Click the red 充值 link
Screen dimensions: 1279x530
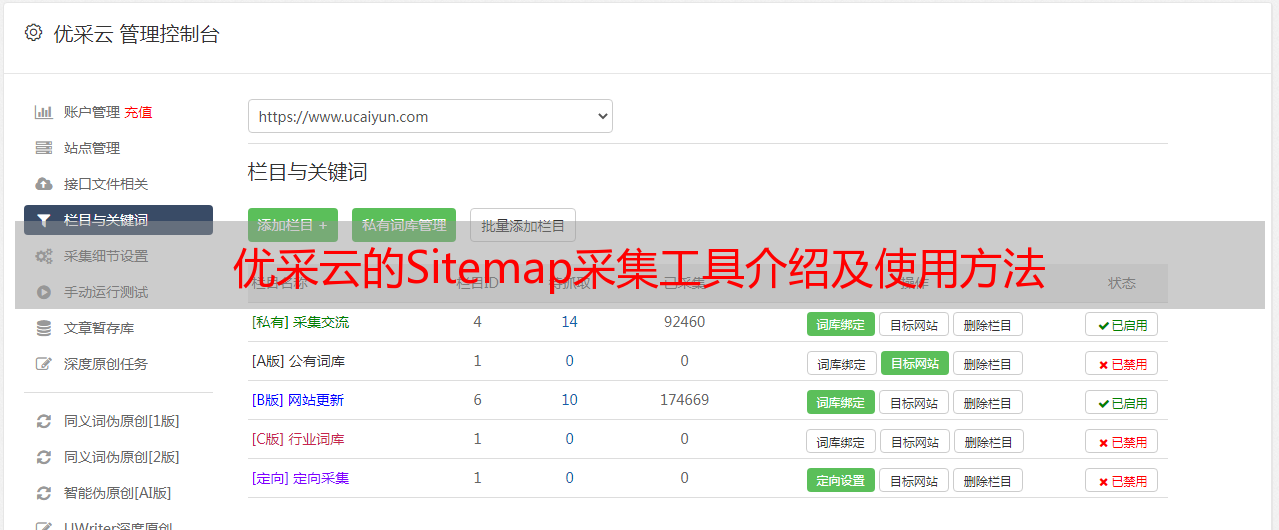(x=138, y=112)
